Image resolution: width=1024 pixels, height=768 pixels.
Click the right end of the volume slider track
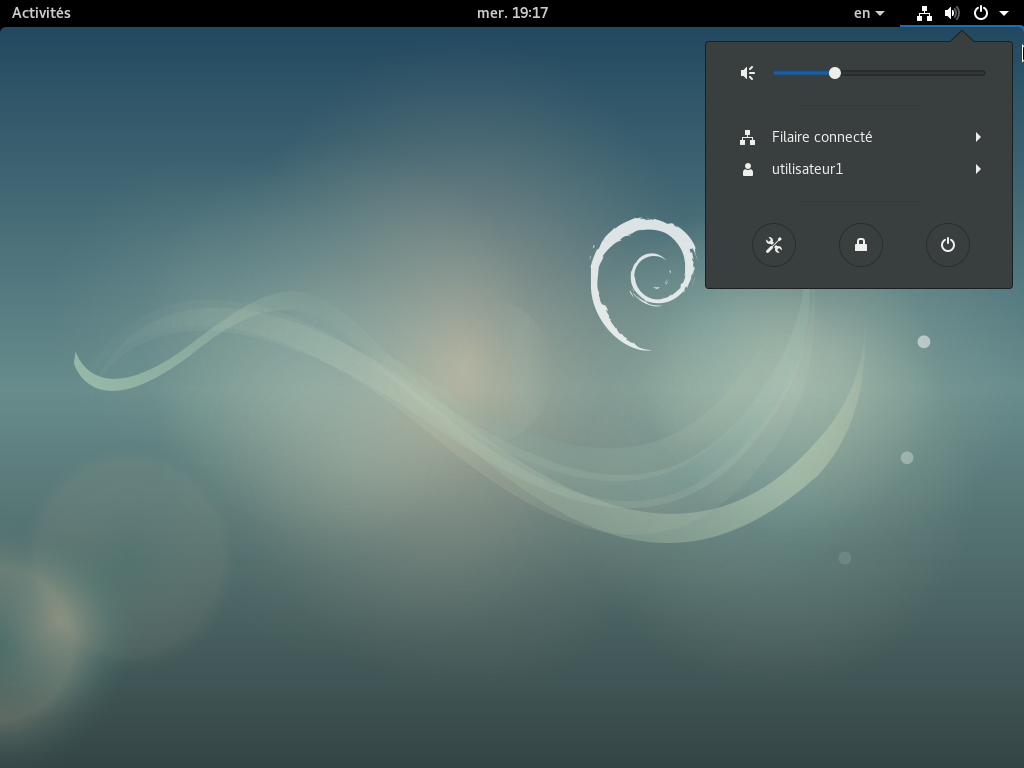(x=982, y=73)
